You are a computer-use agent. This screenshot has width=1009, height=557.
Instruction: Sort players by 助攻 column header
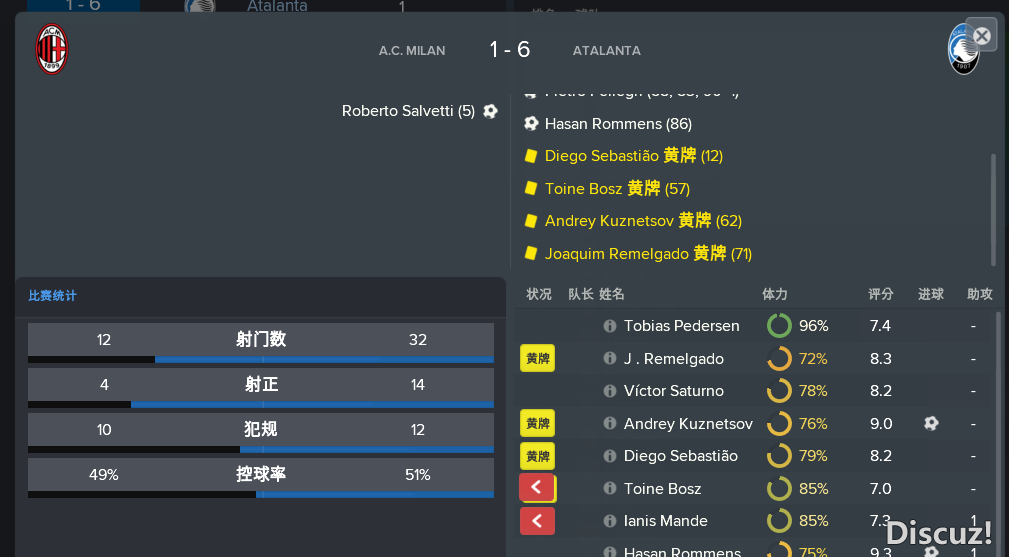(x=979, y=294)
